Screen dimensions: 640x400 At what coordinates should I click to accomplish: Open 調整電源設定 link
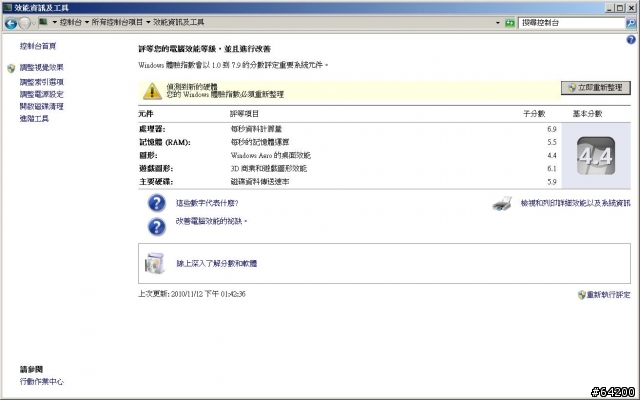[x=42, y=94]
